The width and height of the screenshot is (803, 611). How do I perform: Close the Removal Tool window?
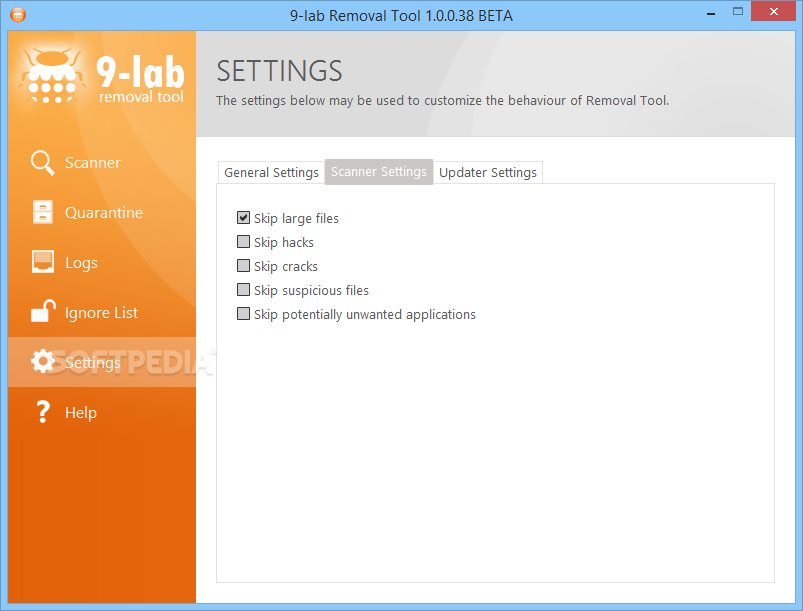773,11
